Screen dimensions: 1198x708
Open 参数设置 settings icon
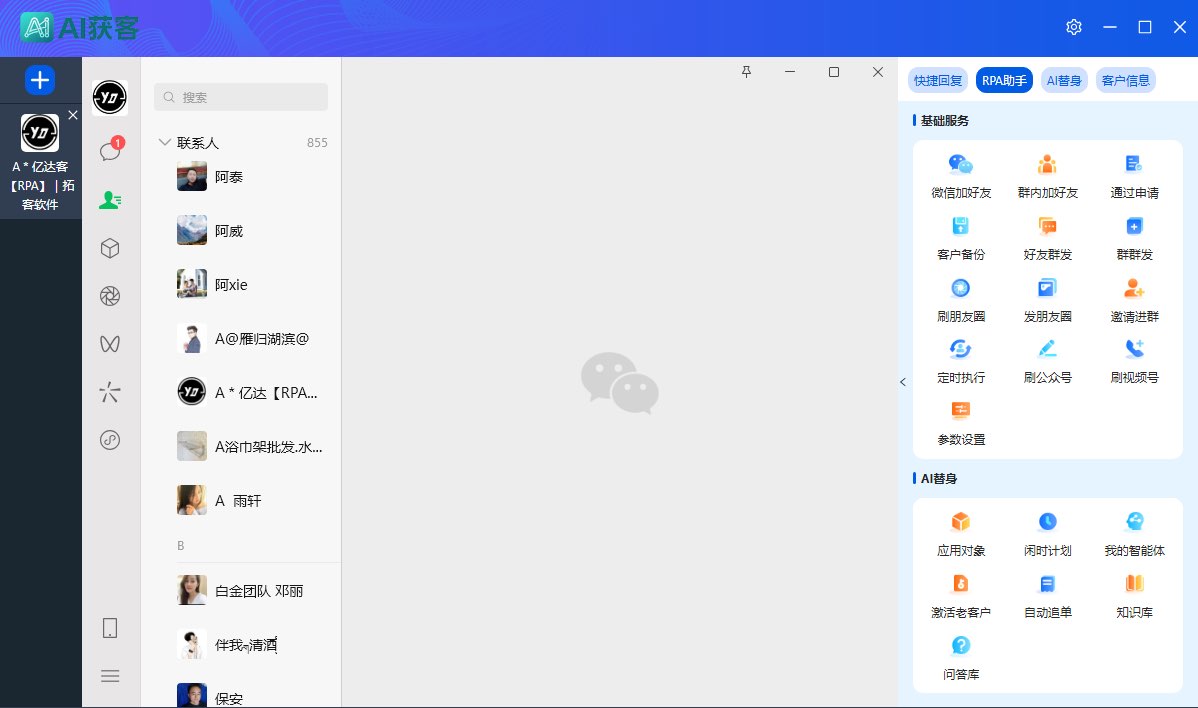tap(960, 411)
